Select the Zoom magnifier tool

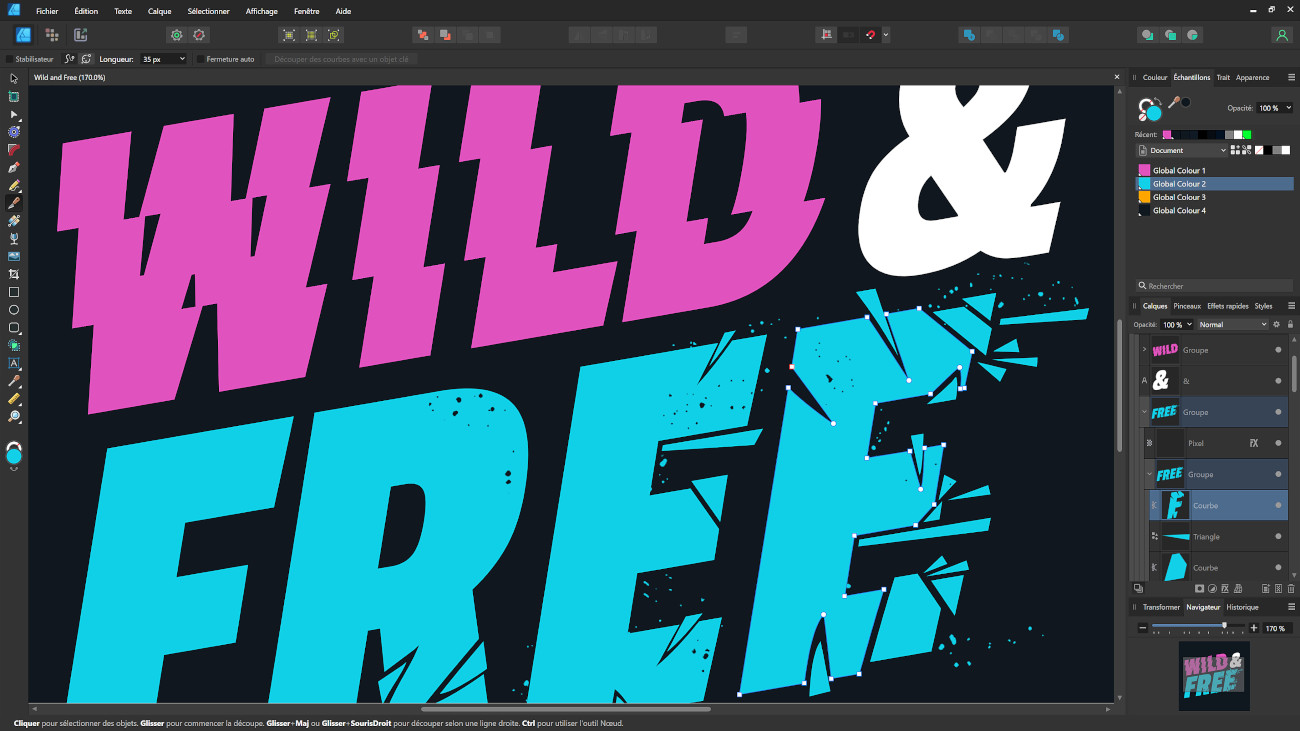pyautogui.click(x=14, y=416)
